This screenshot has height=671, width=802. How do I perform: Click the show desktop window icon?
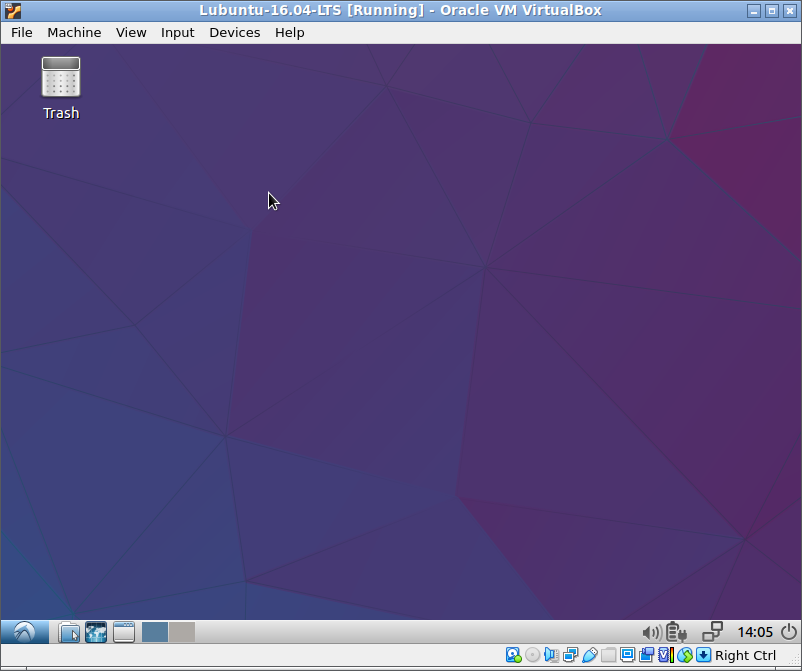[124, 632]
